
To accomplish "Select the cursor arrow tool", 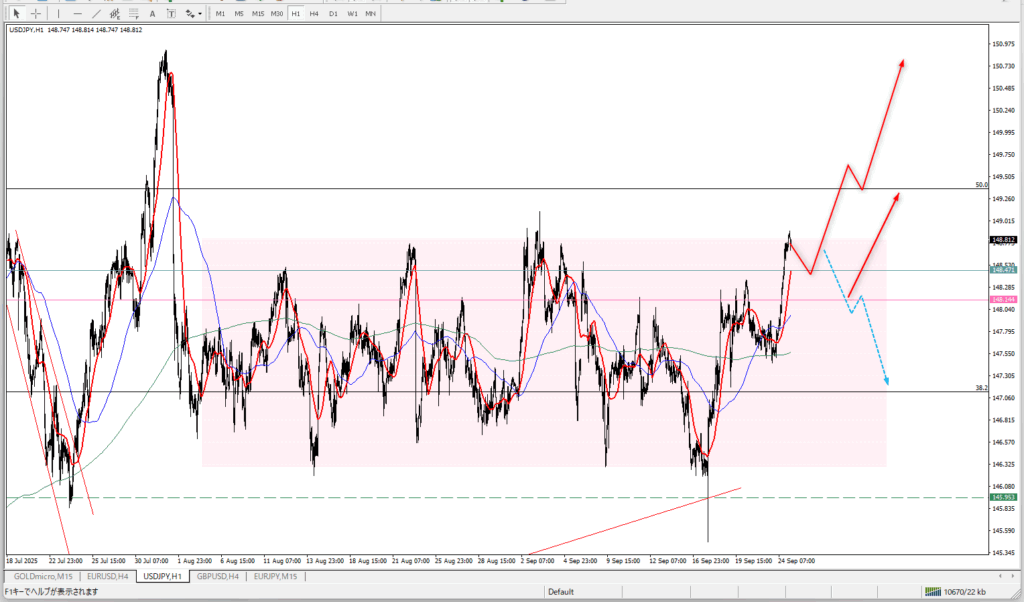I will pyautogui.click(x=16, y=14).
